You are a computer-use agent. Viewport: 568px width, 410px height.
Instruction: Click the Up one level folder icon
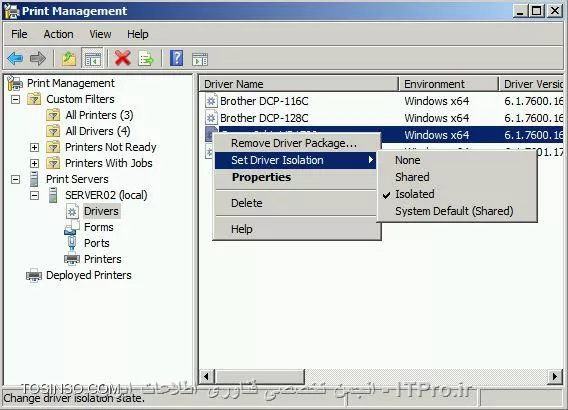(68, 58)
